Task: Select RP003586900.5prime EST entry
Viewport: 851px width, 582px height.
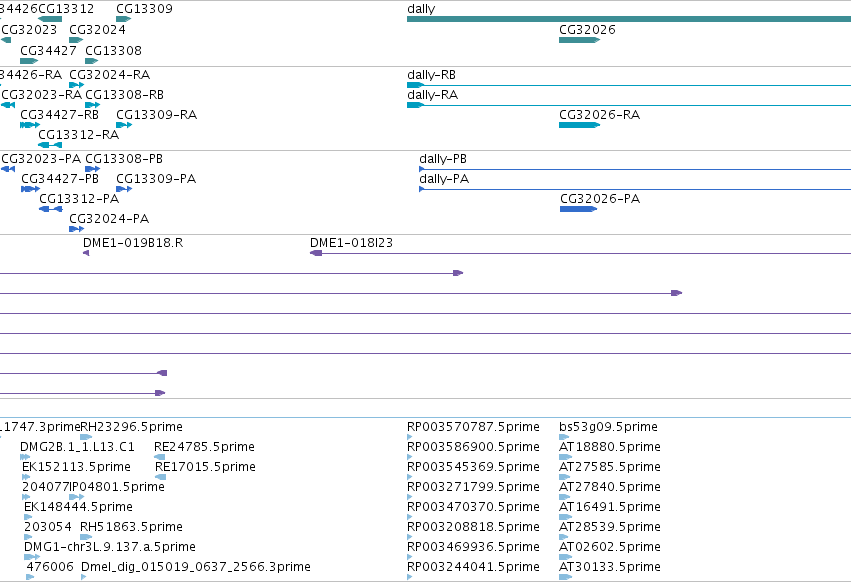Action: coord(473,447)
